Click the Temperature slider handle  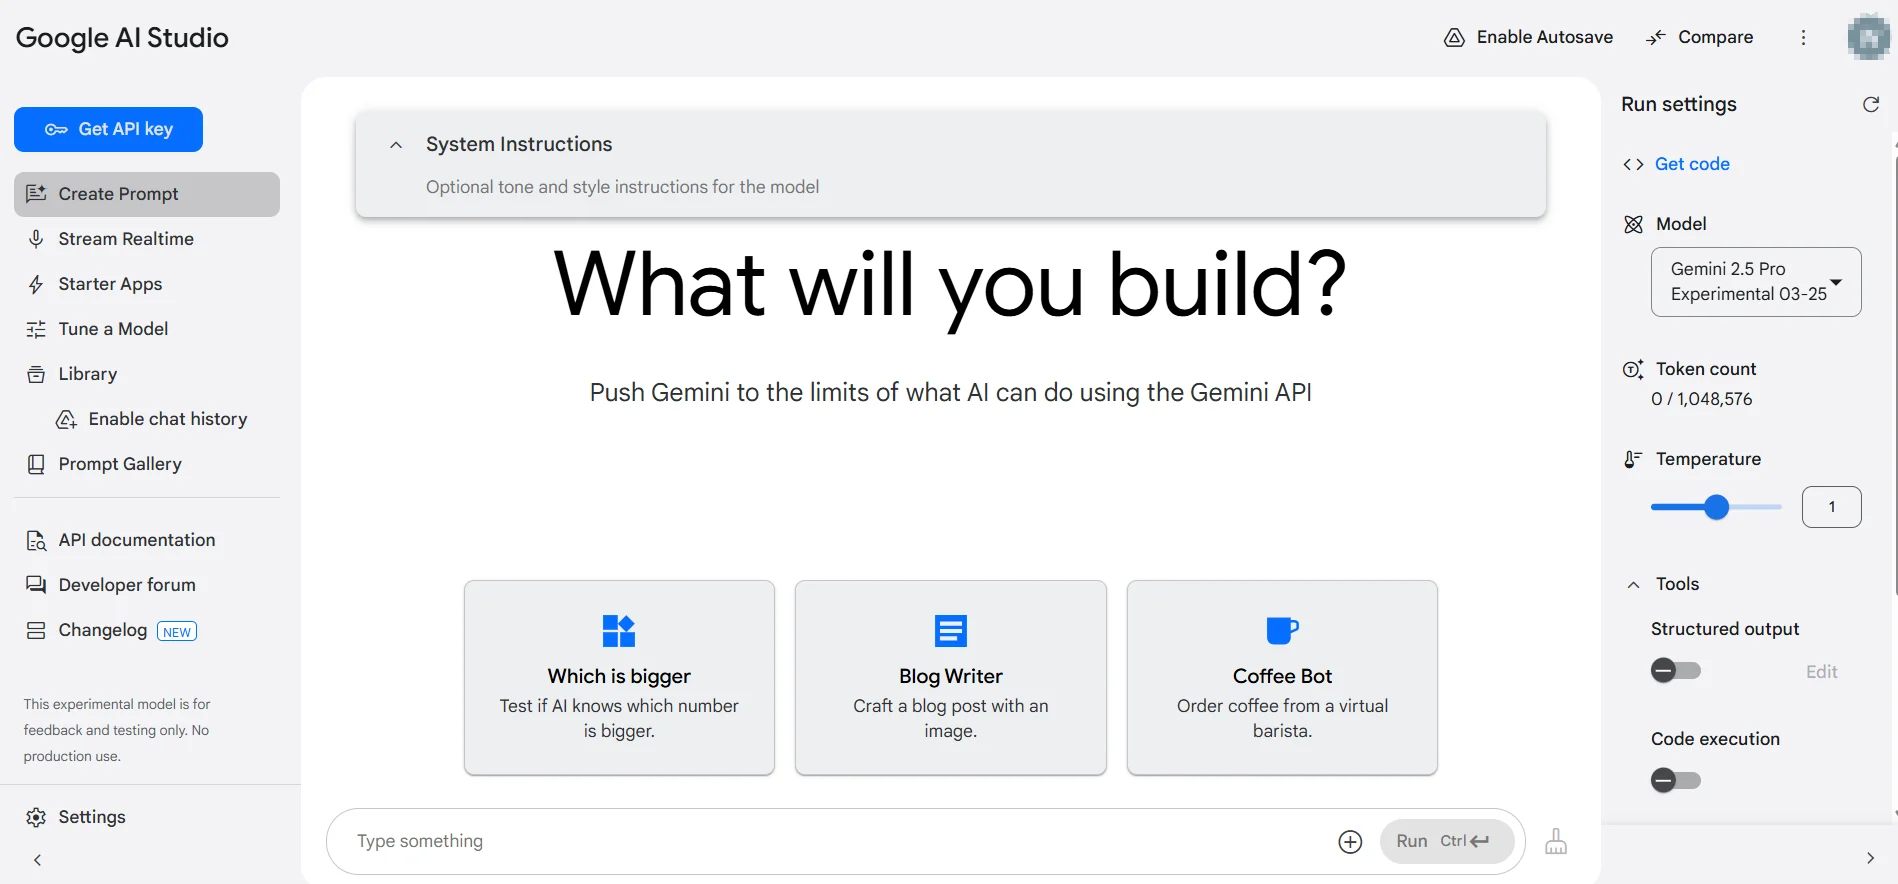1716,508
